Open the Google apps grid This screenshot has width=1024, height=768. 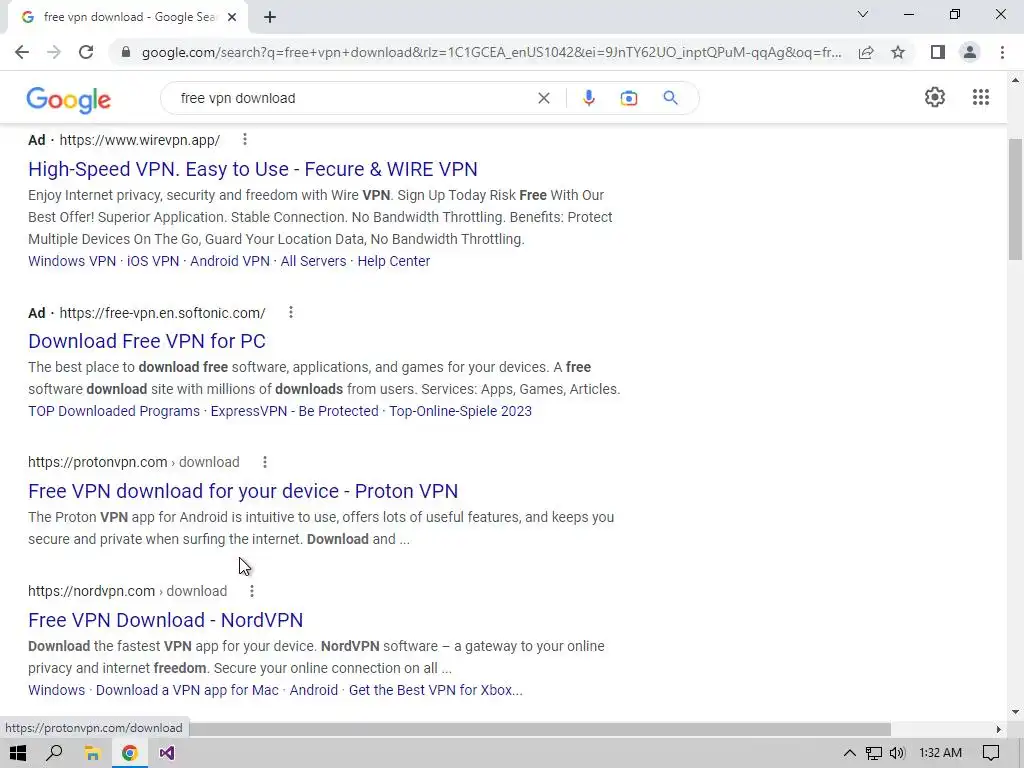pos(980,97)
